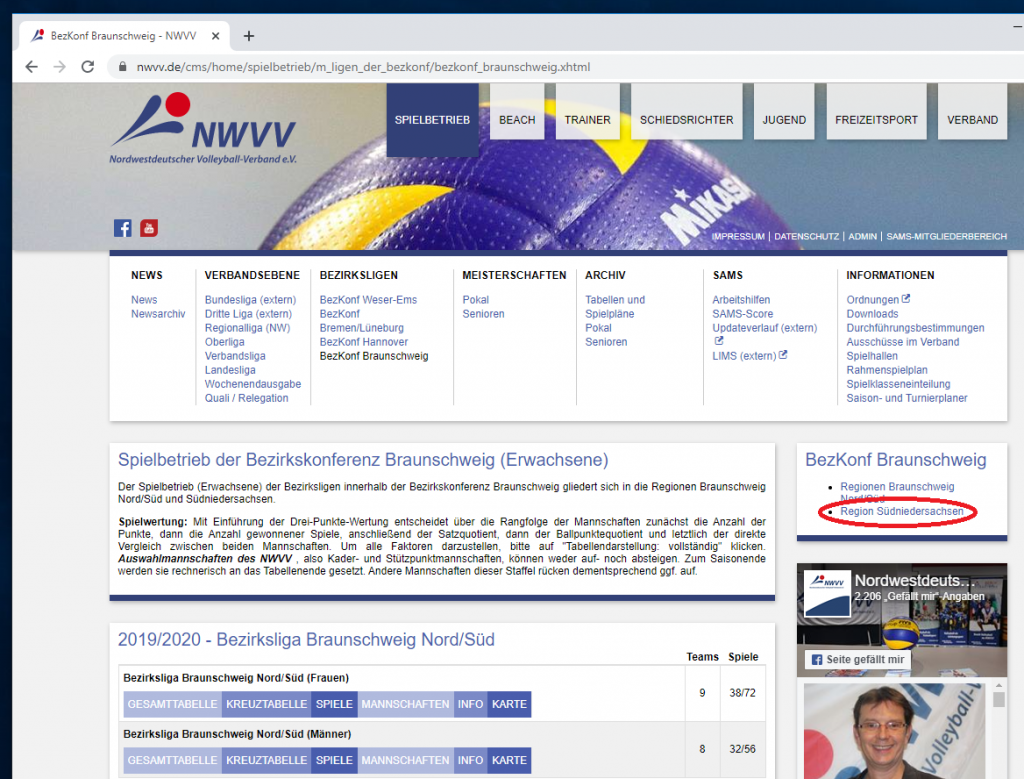This screenshot has width=1024, height=779.
Task: Open the Saison- und Turnierplaner link
Action: pos(906,398)
